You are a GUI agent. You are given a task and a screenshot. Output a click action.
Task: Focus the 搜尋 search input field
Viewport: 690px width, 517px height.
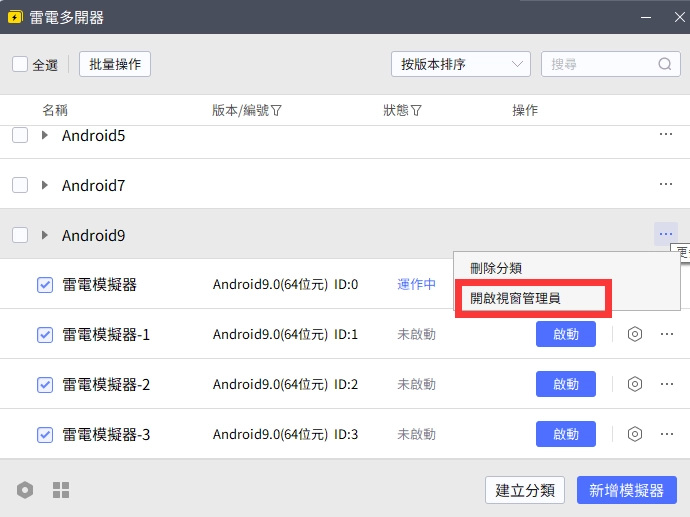click(x=611, y=64)
